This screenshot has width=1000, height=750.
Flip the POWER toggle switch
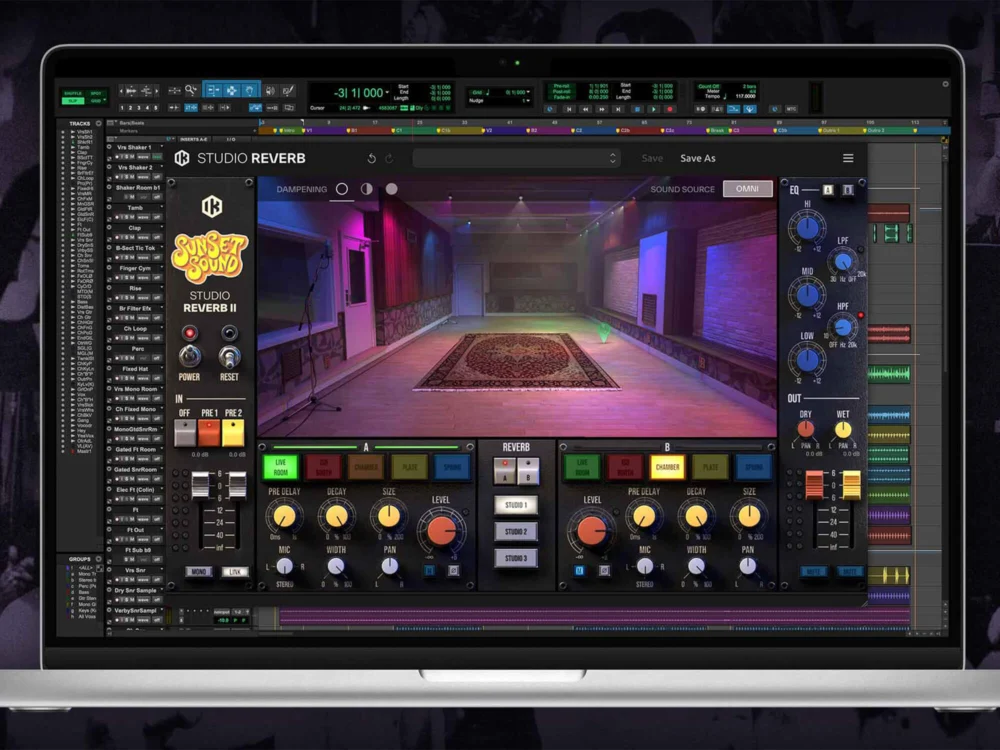[189, 356]
